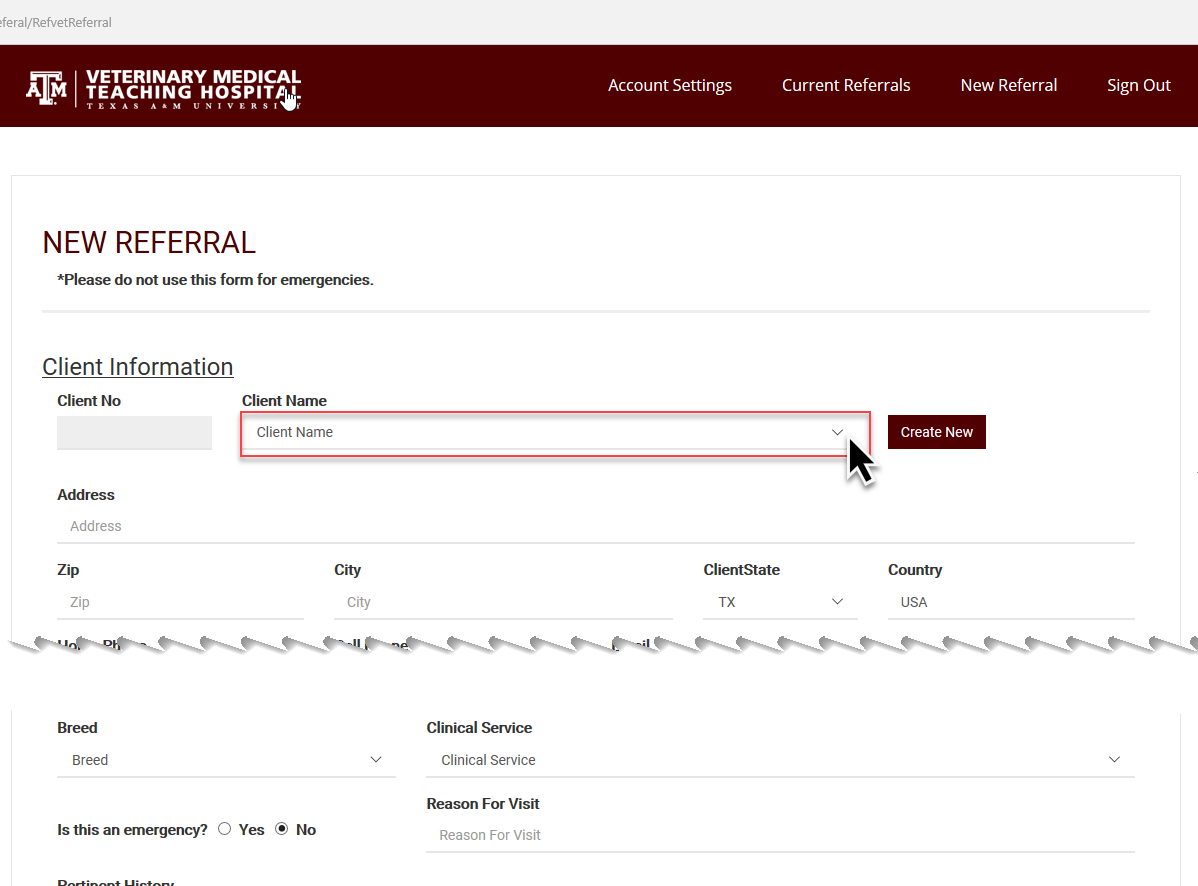Click the Country field showing USA

[x=1011, y=603]
